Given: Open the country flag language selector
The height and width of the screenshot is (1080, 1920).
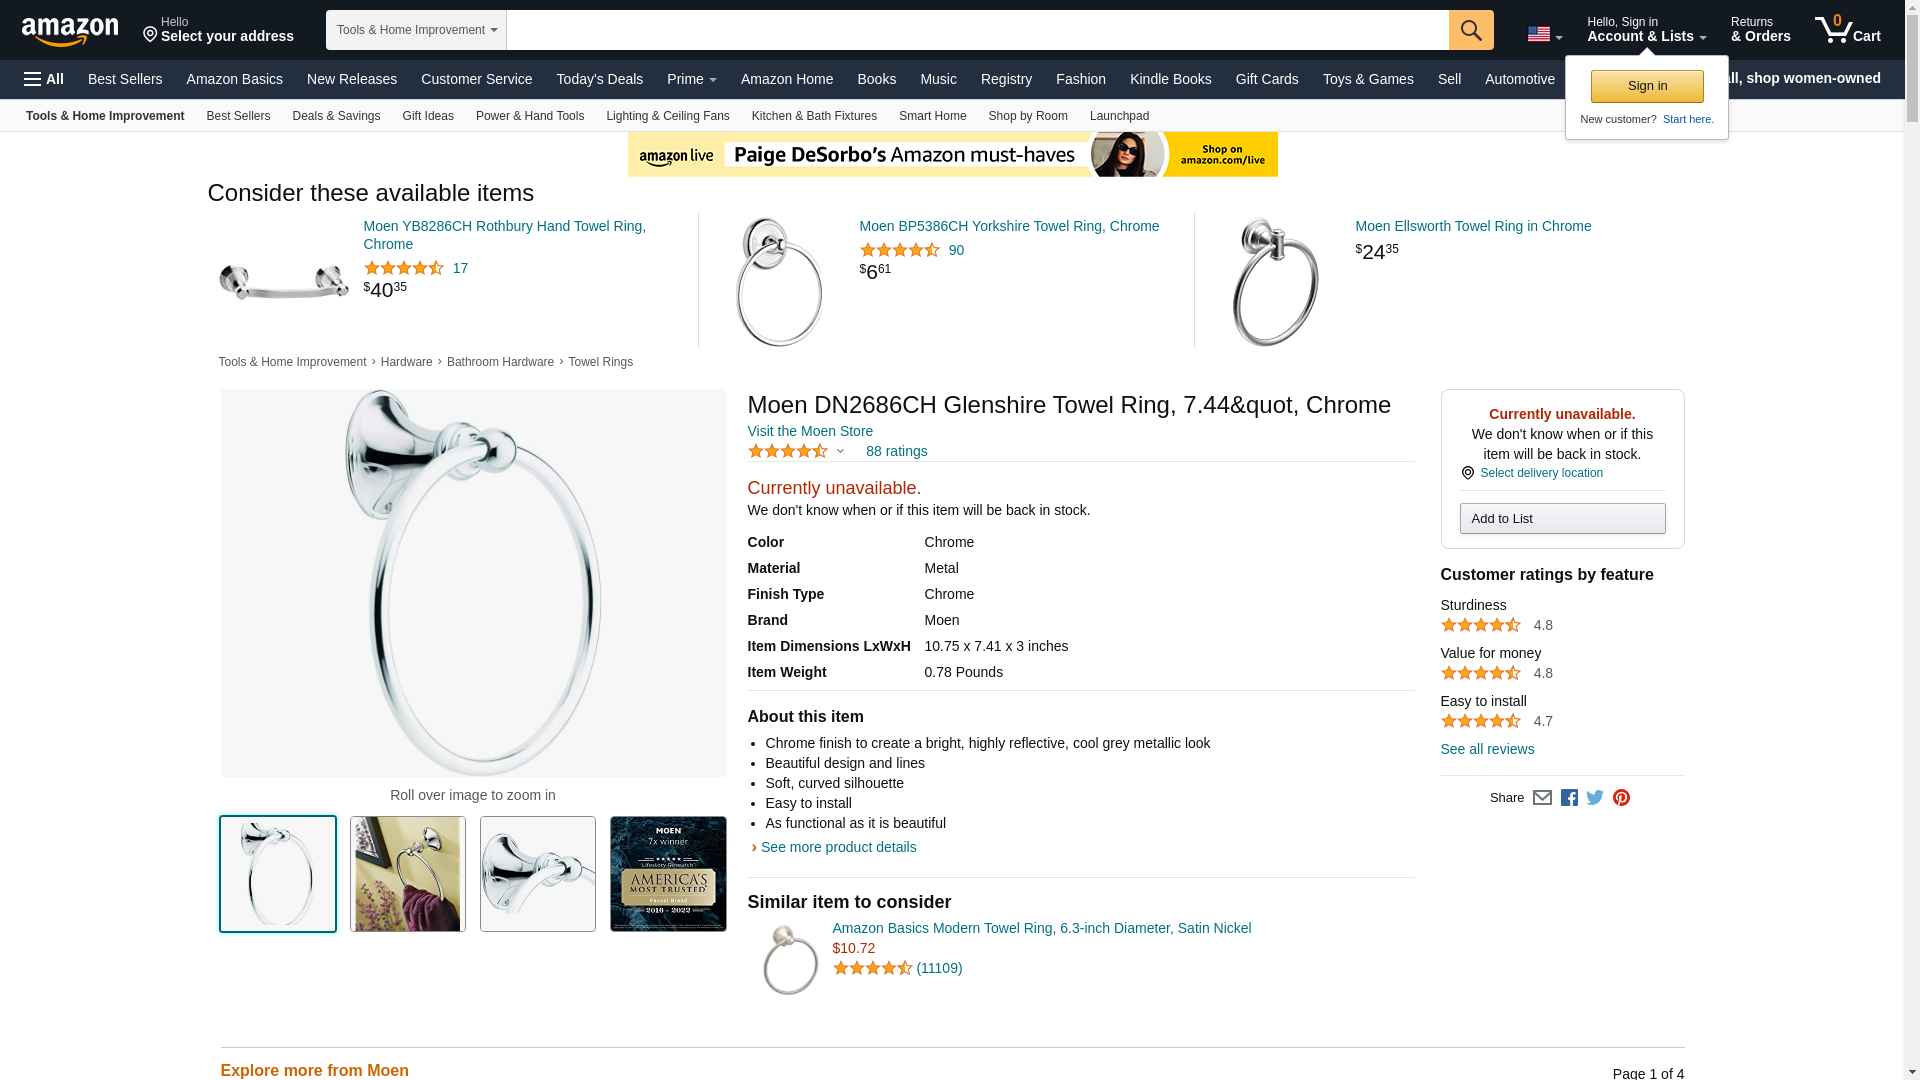Looking at the screenshot, I should (x=1544, y=35).
